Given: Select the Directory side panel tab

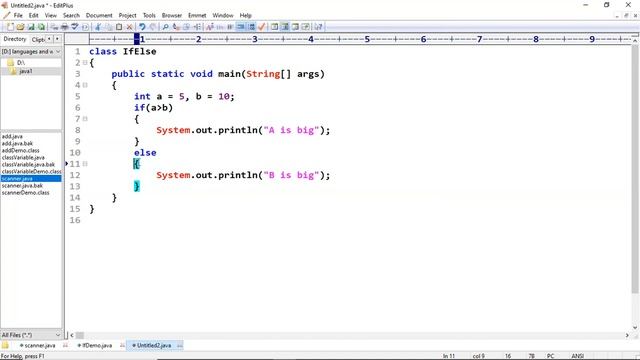Looking at the screenshot, I should pyautogui.click(x=15, y=39).
